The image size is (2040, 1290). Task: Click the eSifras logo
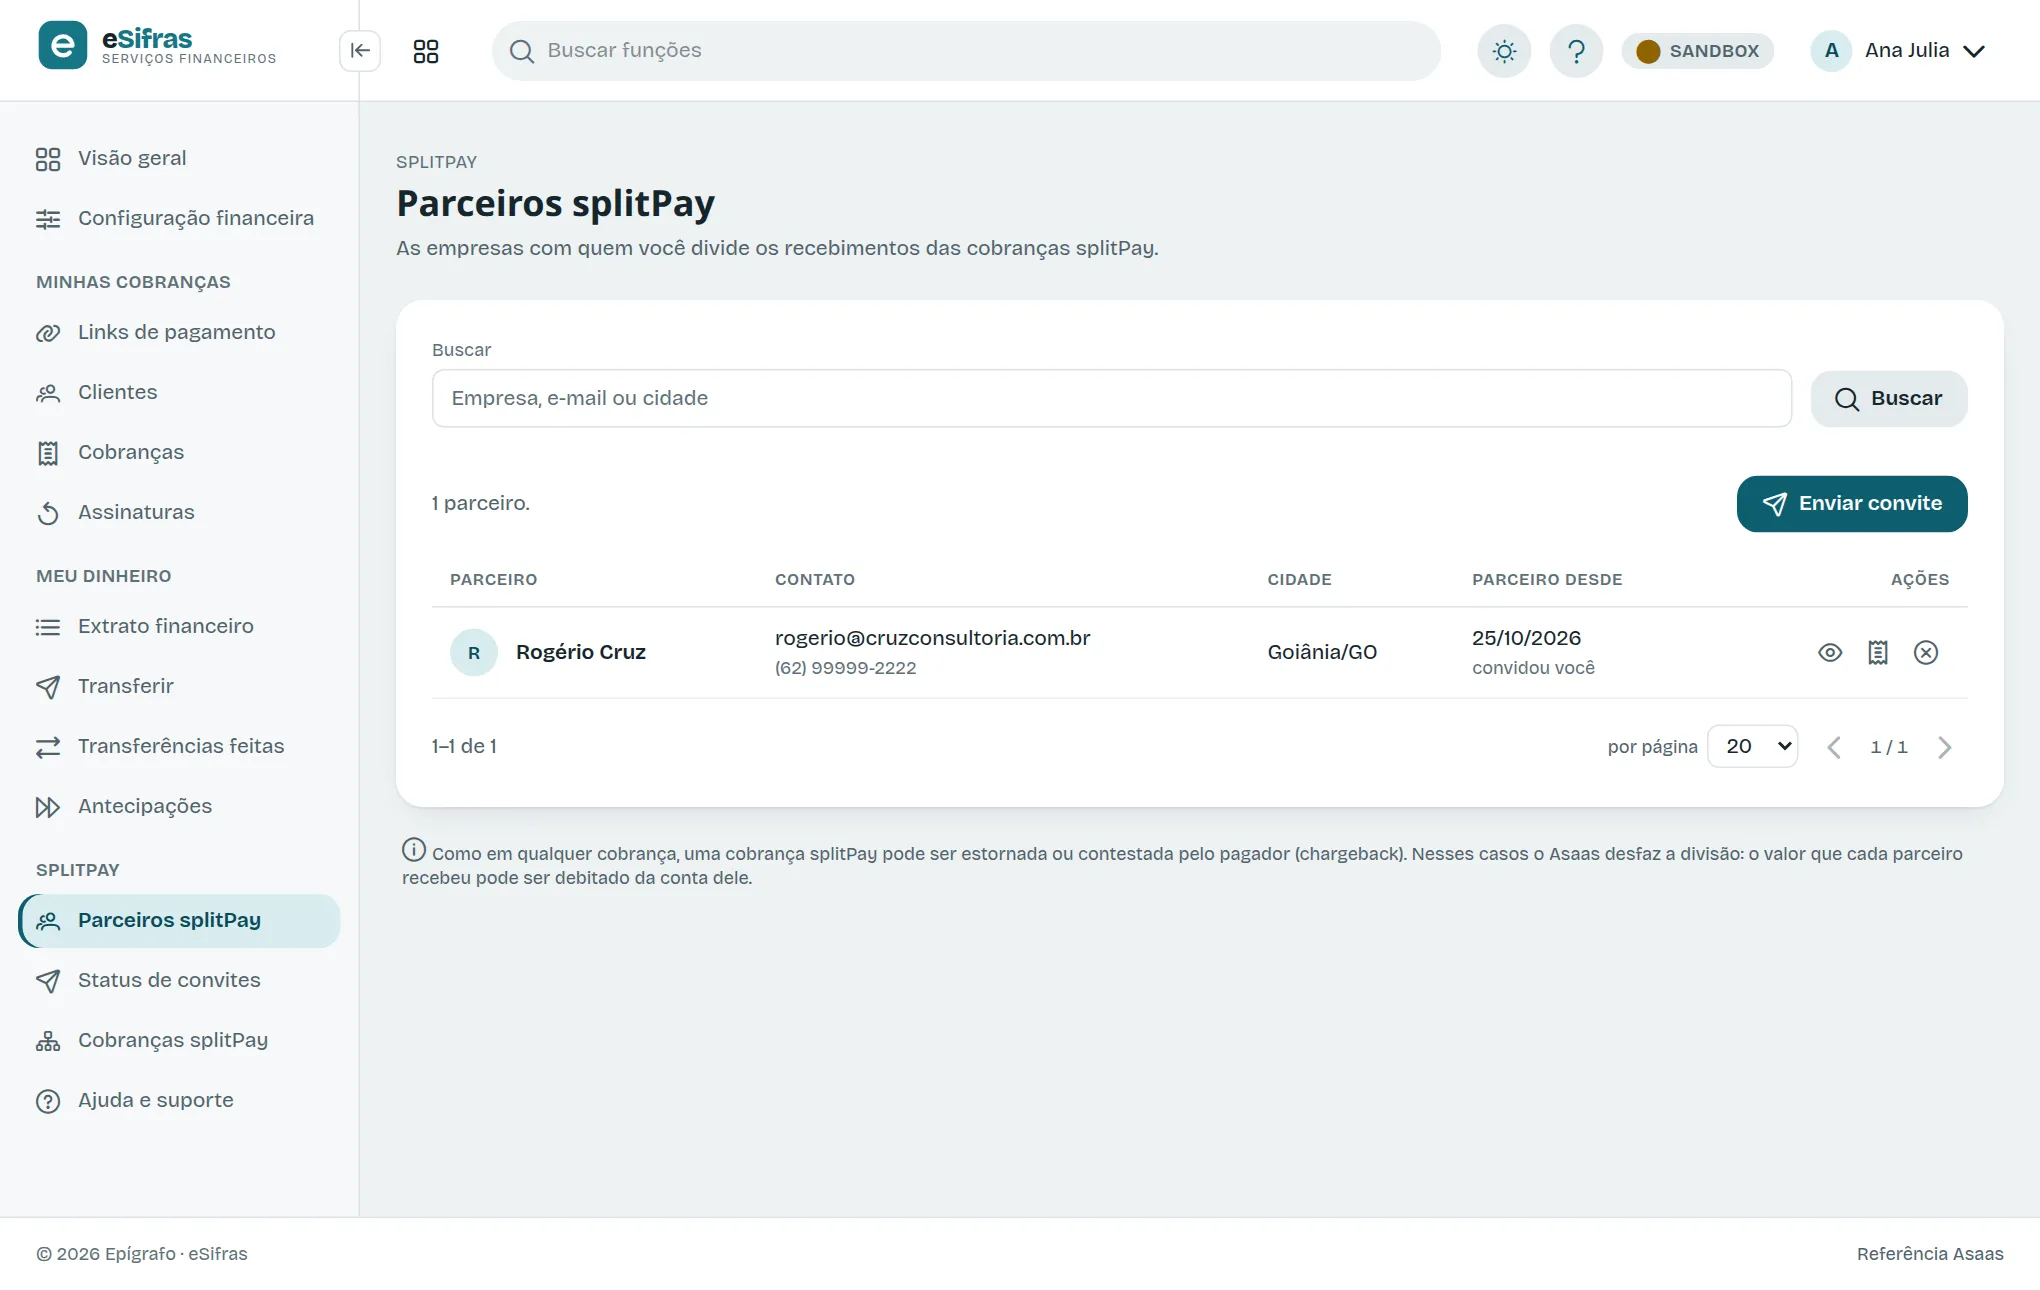click(x=157, y=47)
